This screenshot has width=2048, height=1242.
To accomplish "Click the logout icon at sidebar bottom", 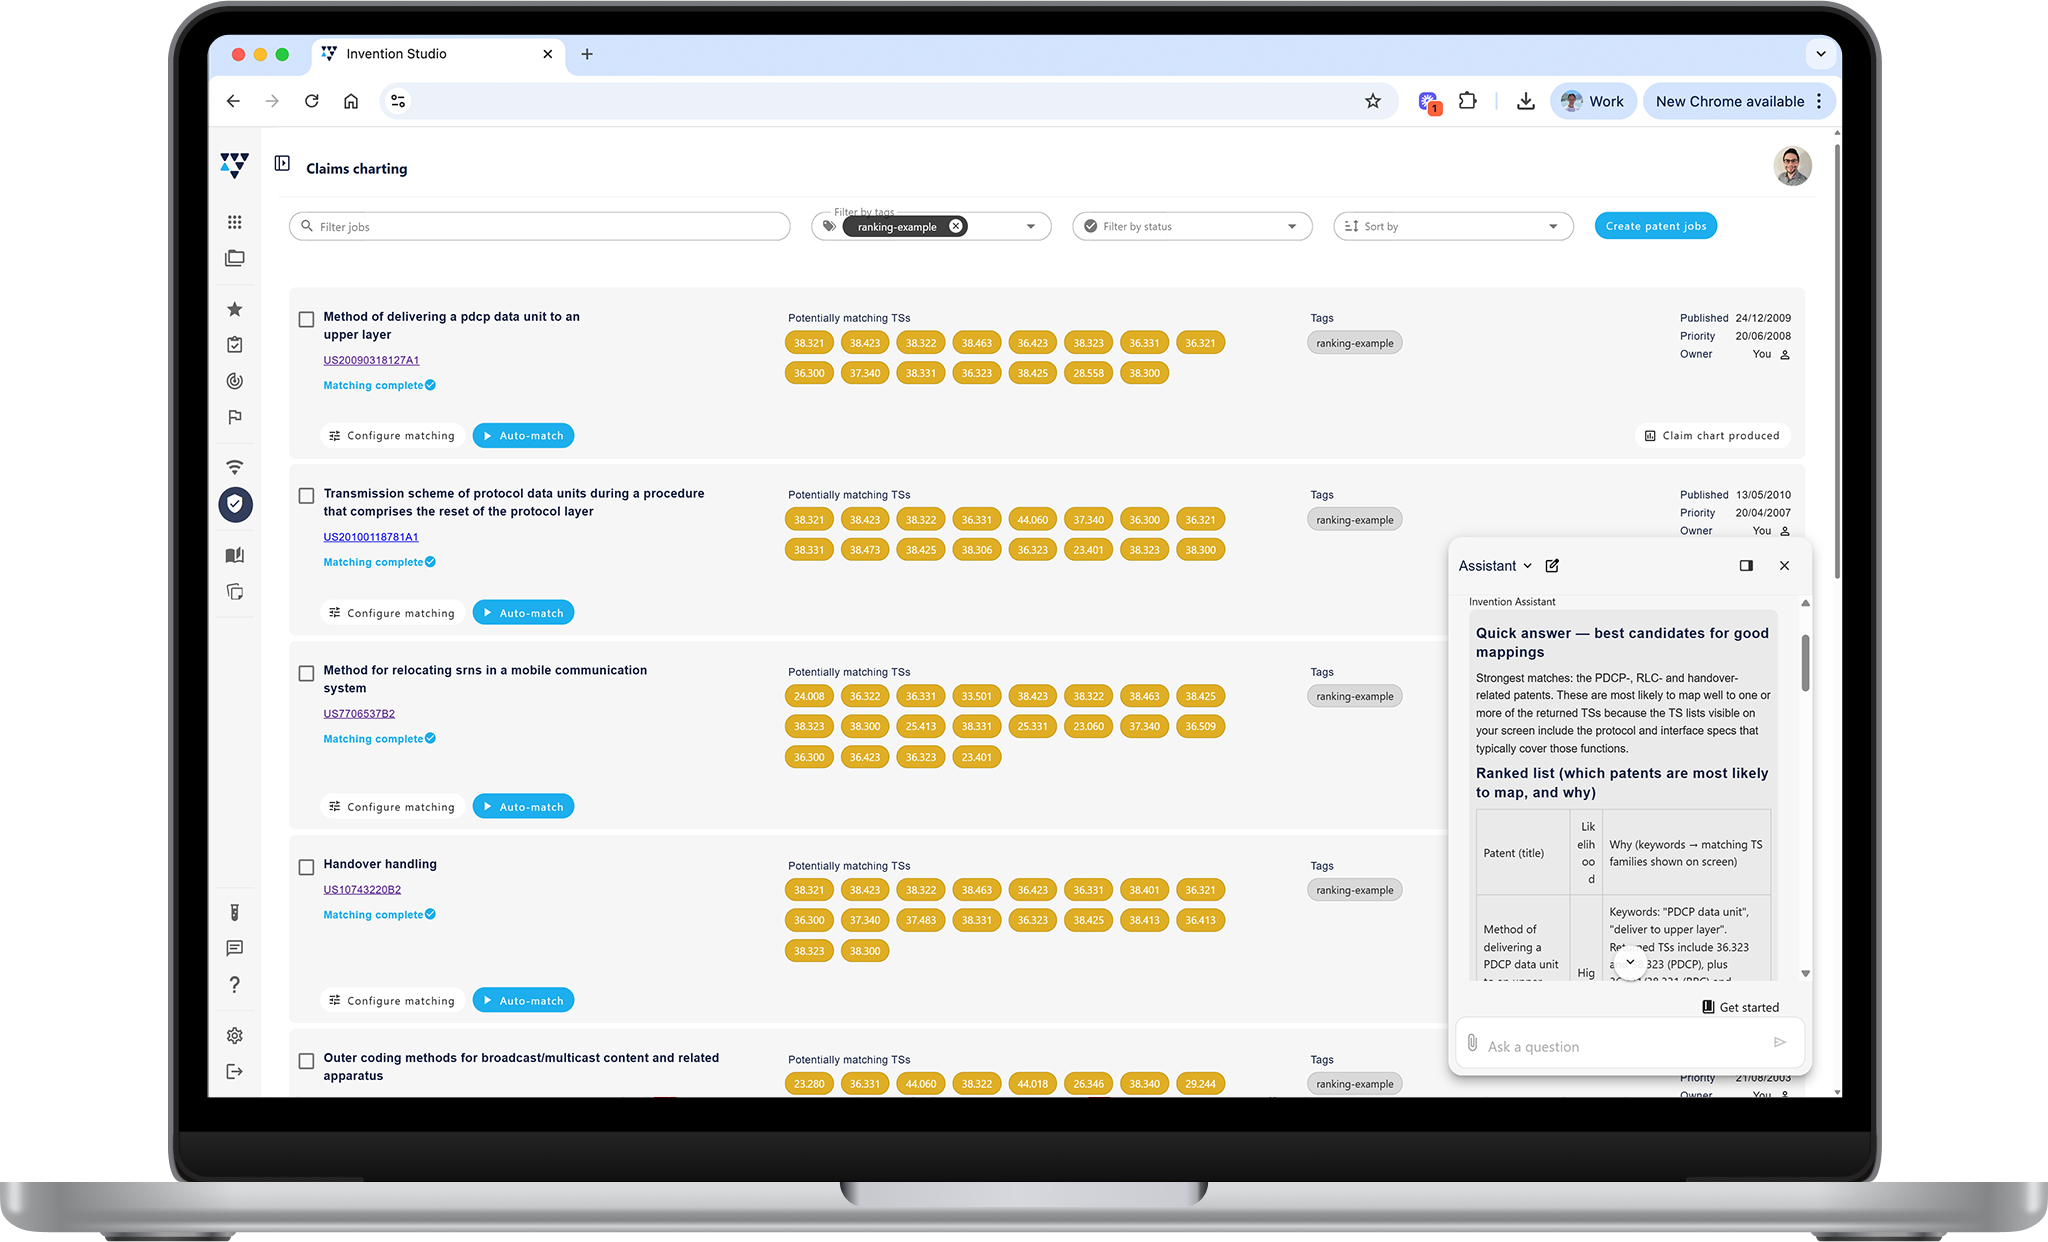I will tap(234, 1072).
